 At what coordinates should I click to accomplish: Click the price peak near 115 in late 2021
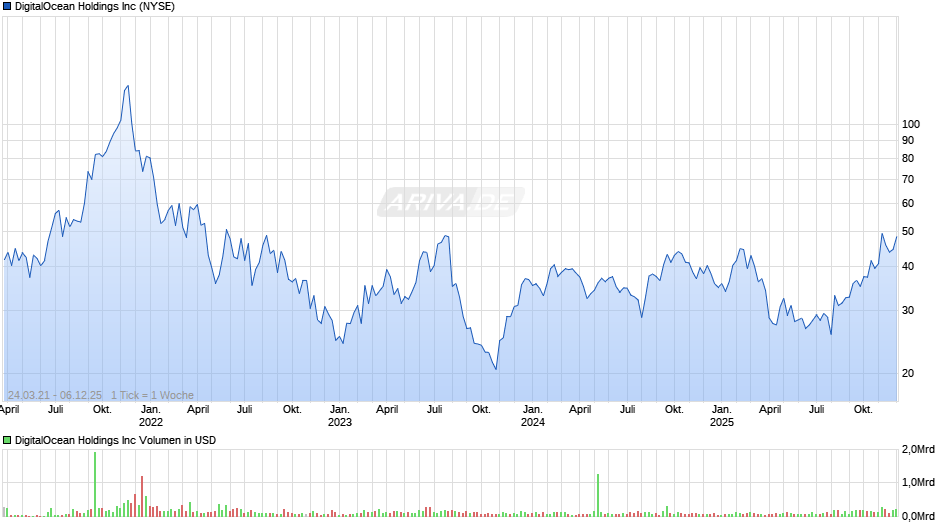tap(127, 86)
